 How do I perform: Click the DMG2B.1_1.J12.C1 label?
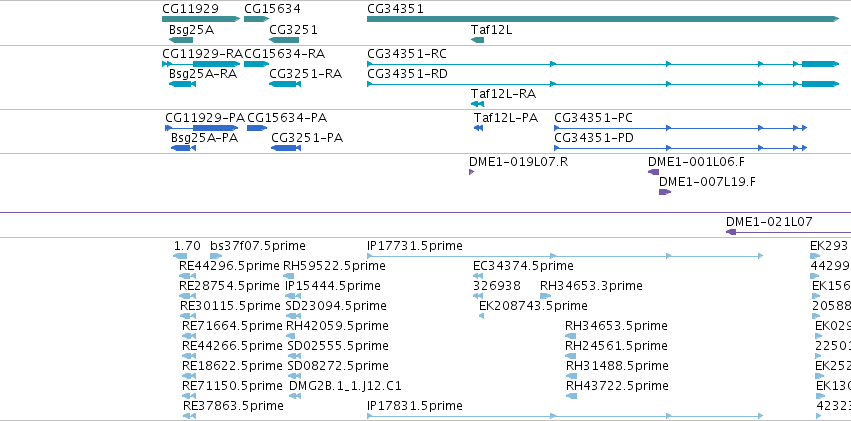pyautogui.click(x=346, y=386)
